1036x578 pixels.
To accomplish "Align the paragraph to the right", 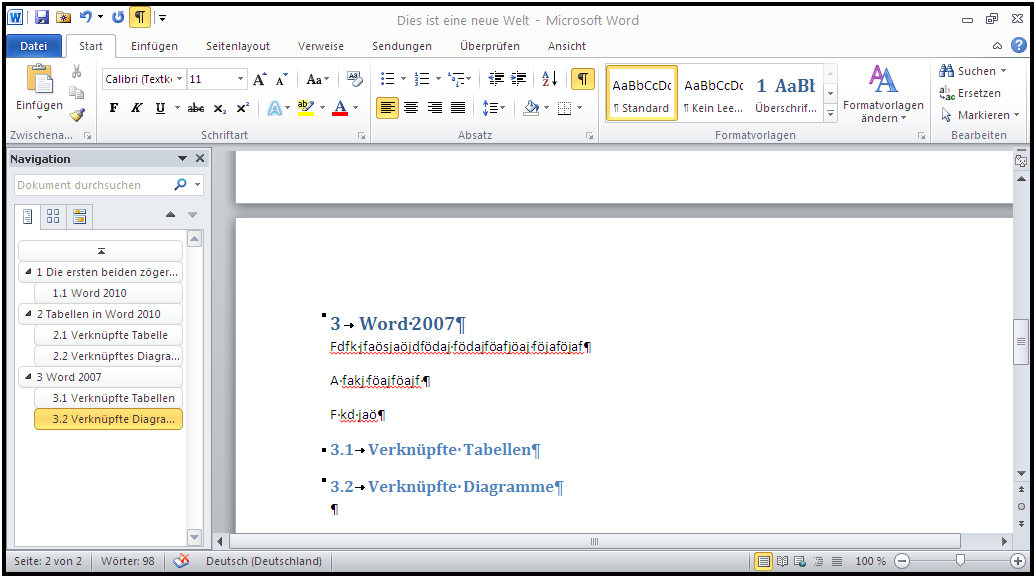I will pyautogui.click(x=434, y=108).
